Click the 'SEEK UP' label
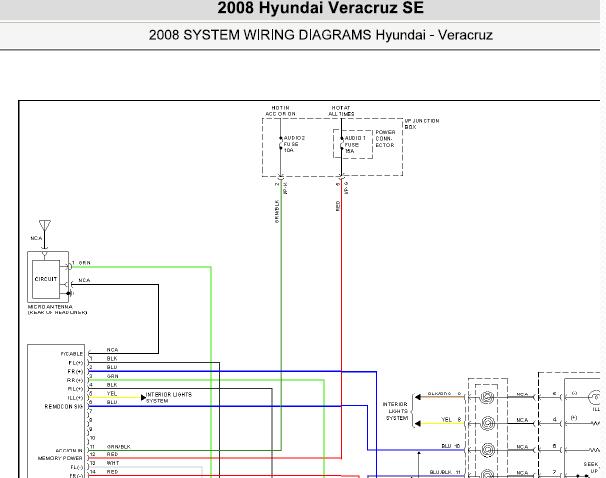The height and width of the screenshot is (478, 606). [591, 467]
